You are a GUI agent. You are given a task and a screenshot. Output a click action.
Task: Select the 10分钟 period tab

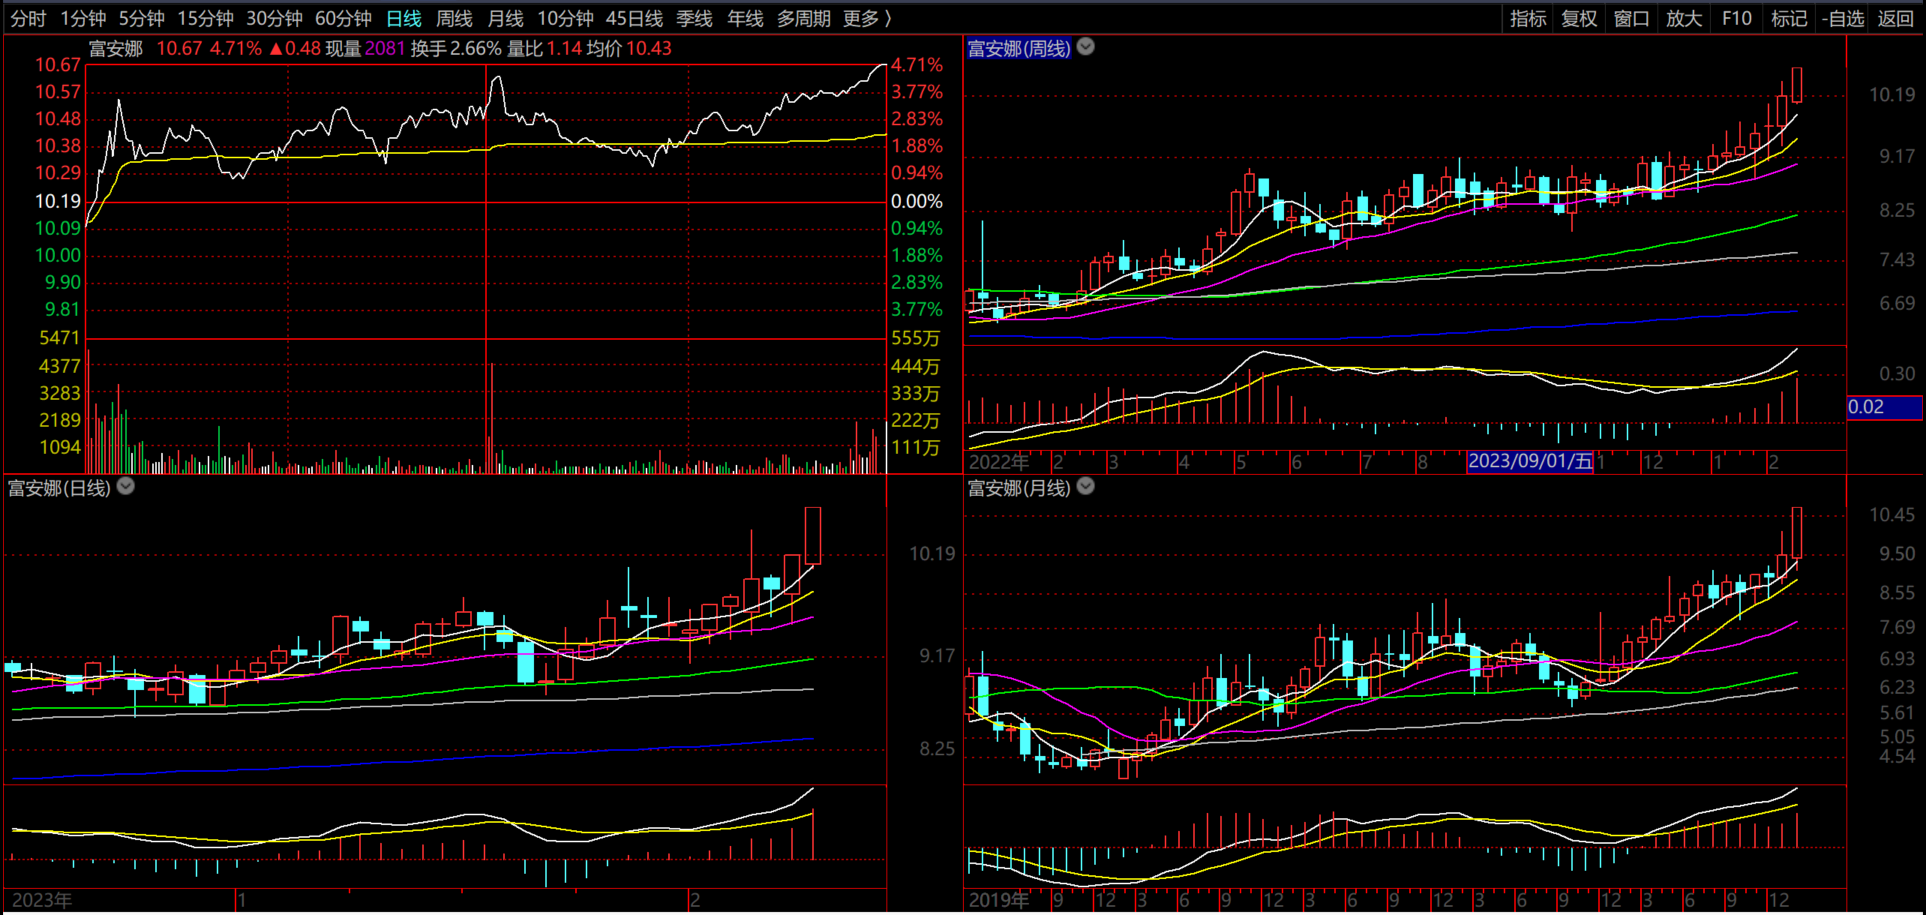click(565, 19)
